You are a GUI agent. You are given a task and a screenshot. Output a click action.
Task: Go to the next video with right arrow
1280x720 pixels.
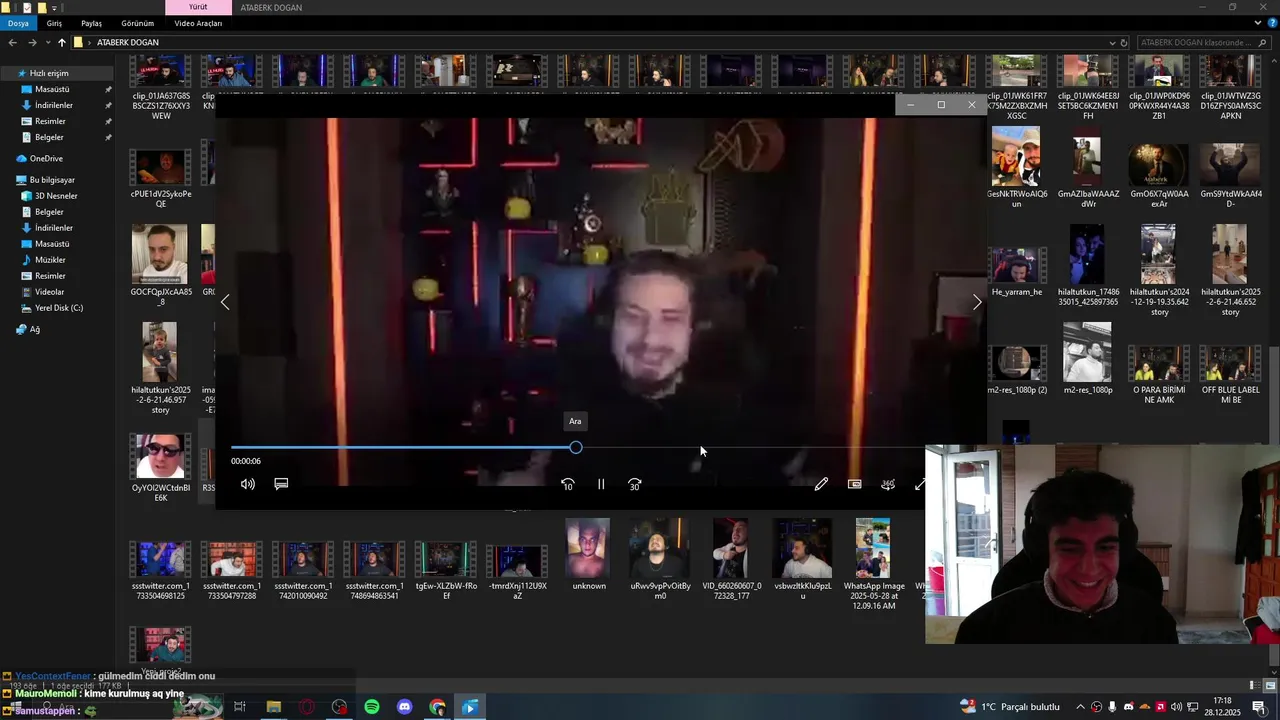977,302
